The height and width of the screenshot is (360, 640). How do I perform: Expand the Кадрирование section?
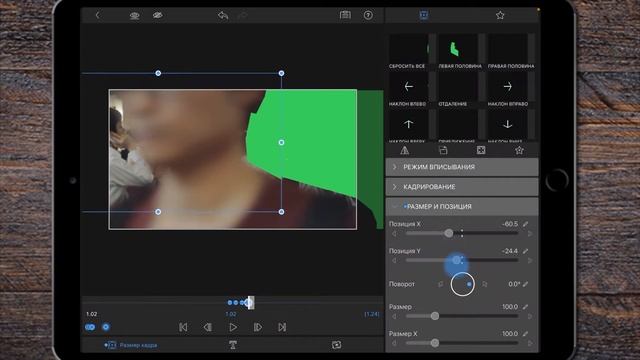tap(462, 187)
